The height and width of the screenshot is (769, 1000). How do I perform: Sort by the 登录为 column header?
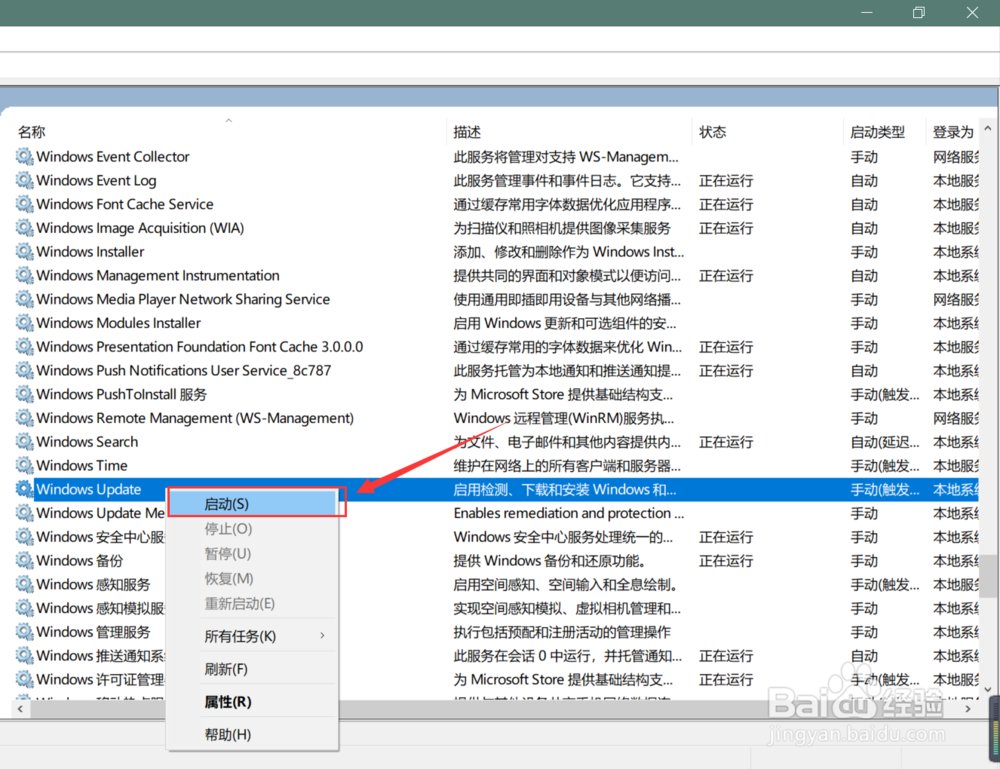tap(953, 131)
